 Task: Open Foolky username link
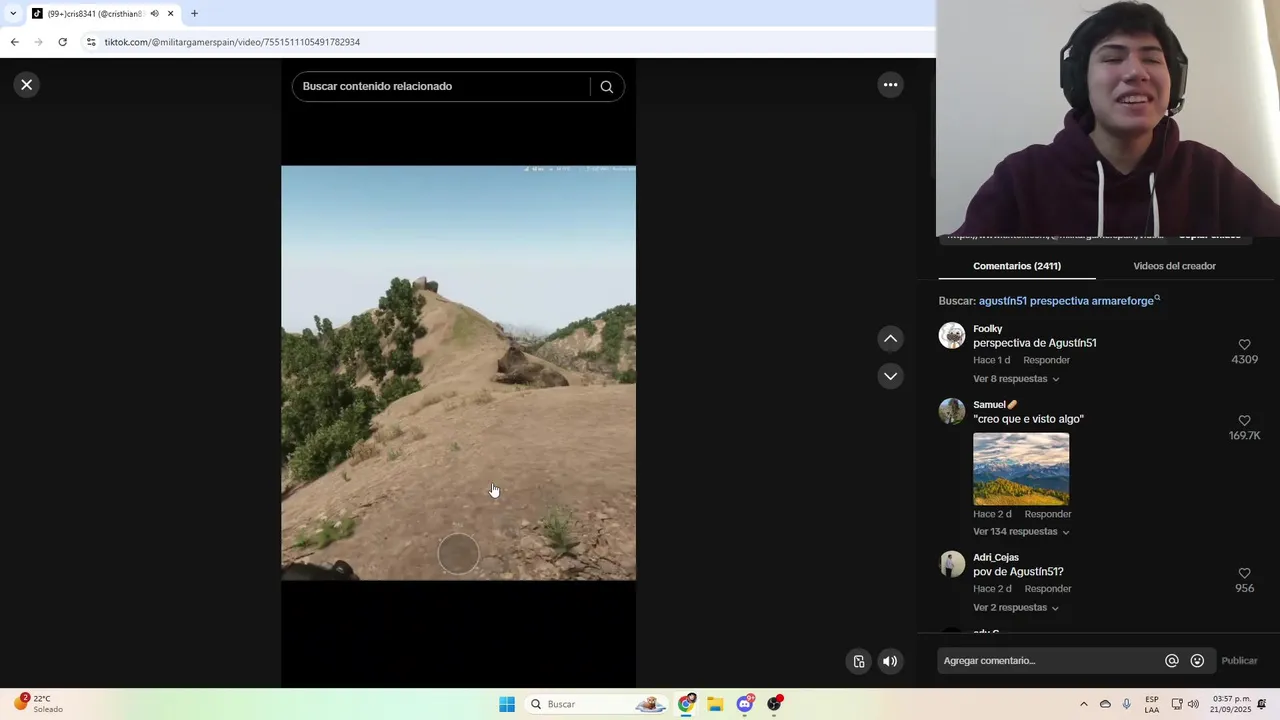[988, 329]
